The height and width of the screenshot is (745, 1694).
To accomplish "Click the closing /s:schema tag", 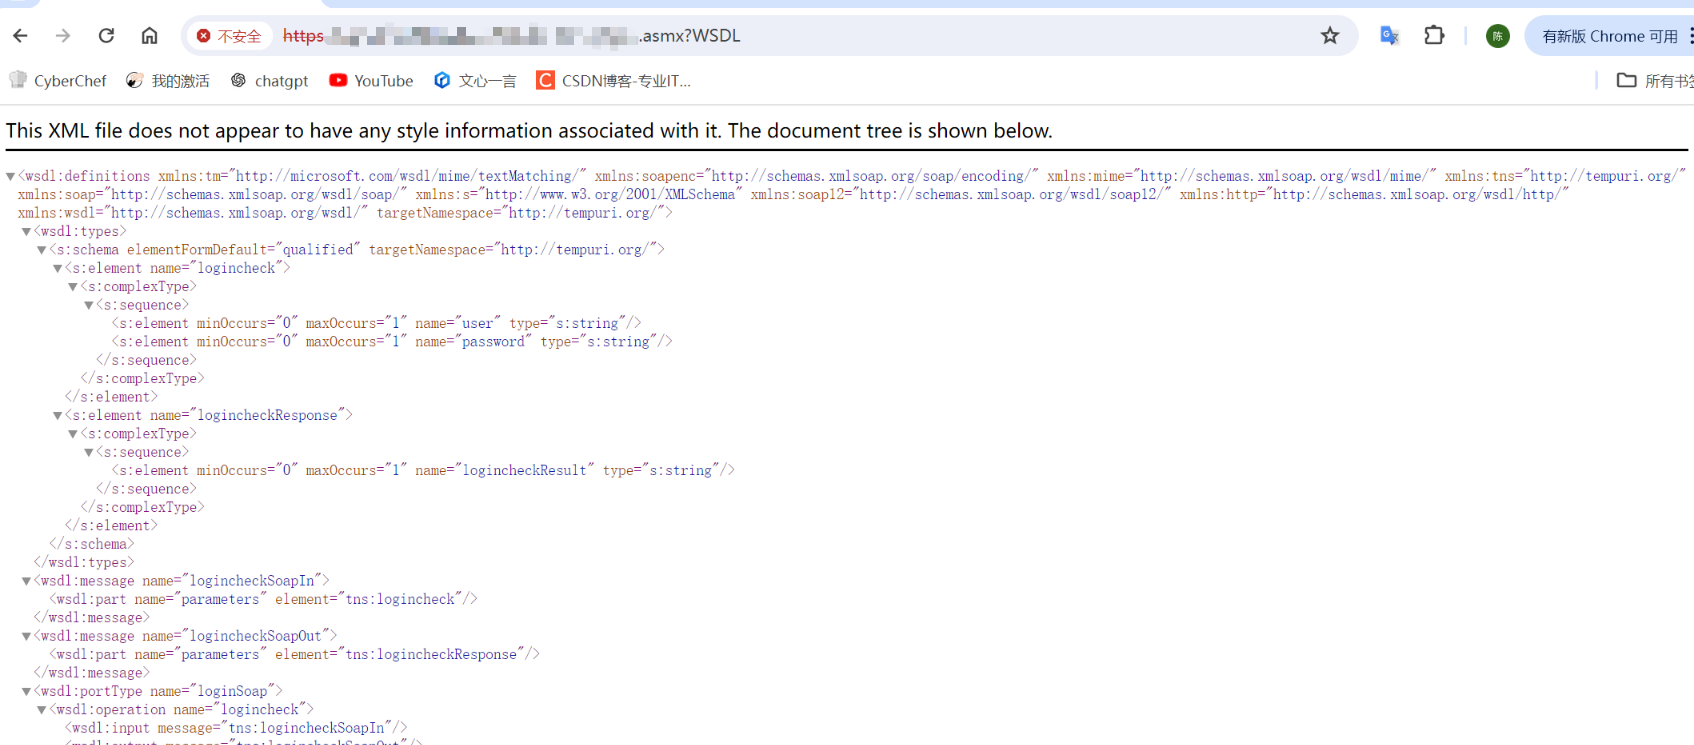I will pyautogui.click(x=91, y=544).
